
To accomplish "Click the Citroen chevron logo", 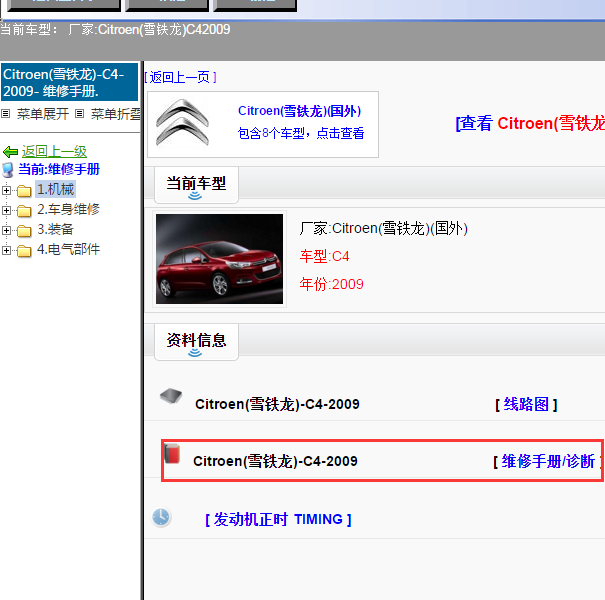I will [x=182, y=123].
